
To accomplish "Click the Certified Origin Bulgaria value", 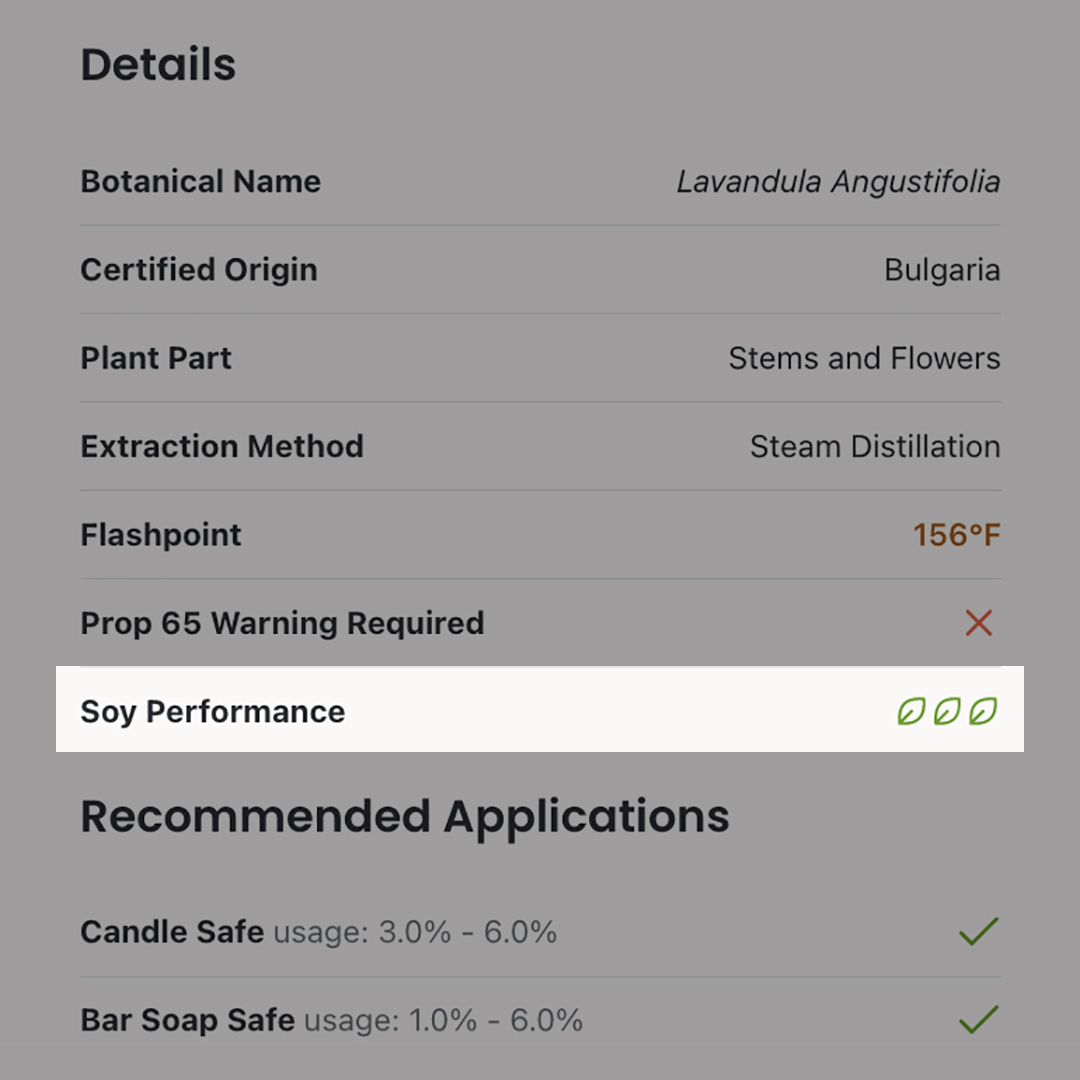I will point(942,269).
